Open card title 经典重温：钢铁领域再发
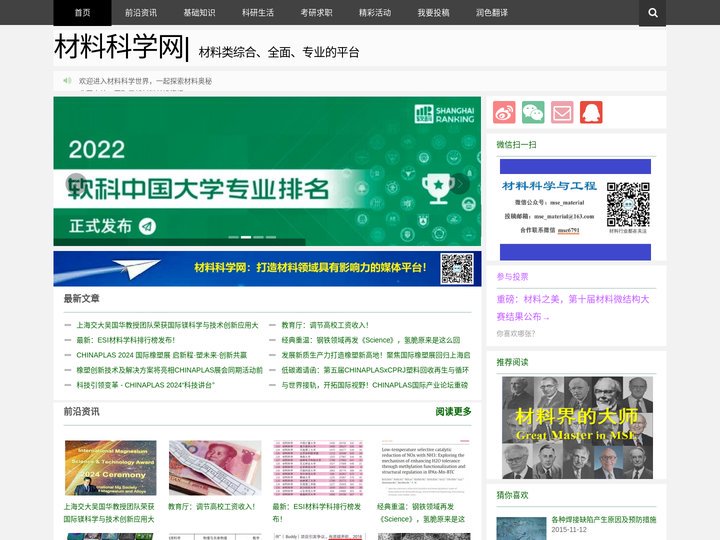The height and width of the screenshot is (540, 720). pyautogui.click(x=421, y=512)
